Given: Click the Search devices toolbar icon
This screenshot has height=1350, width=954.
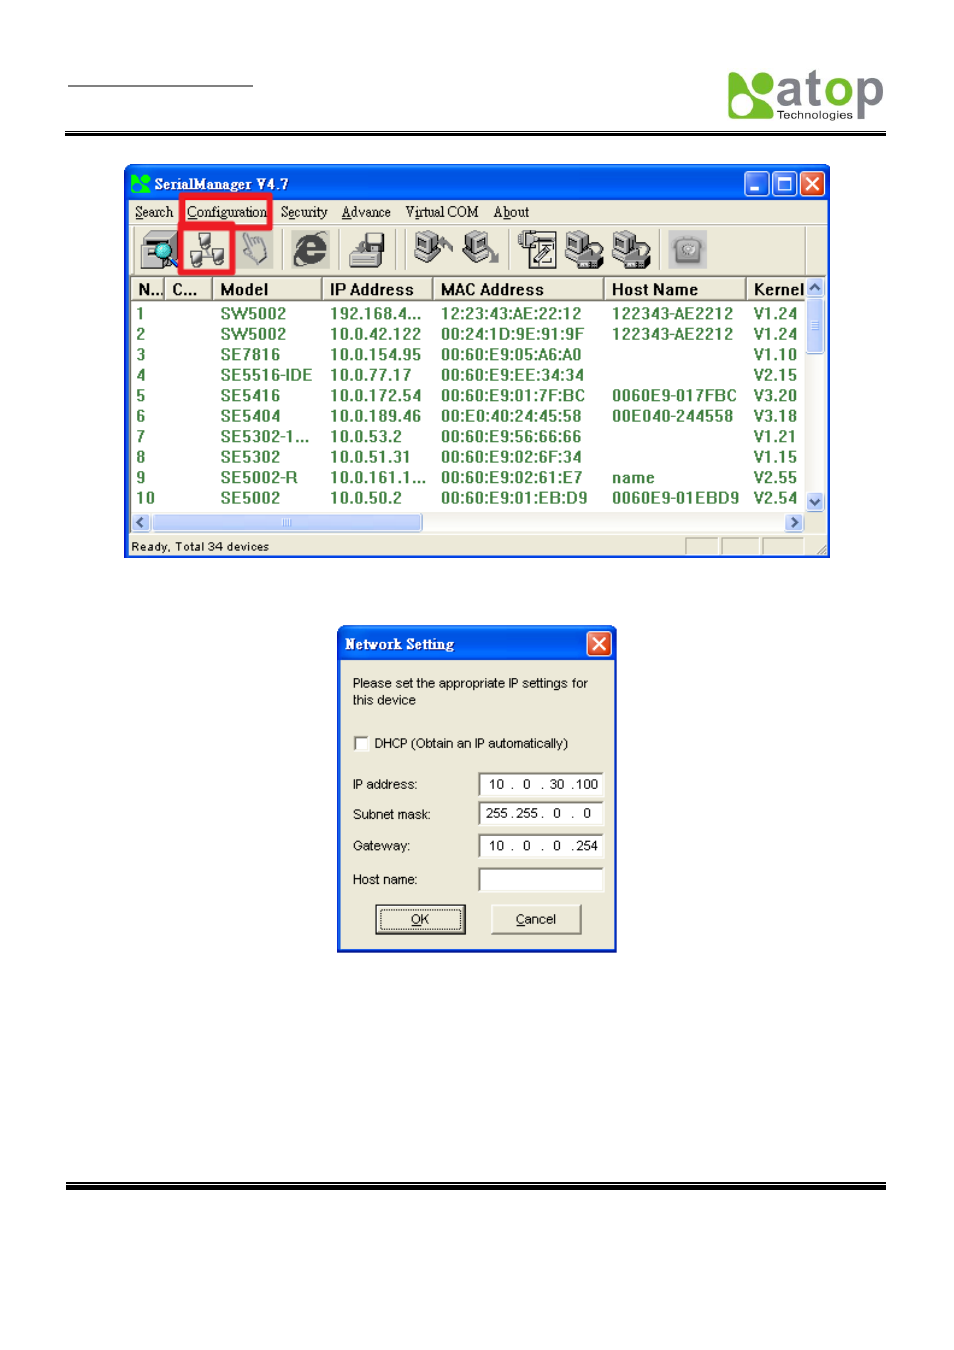Looking at the screenshot, I should point(159,249).
